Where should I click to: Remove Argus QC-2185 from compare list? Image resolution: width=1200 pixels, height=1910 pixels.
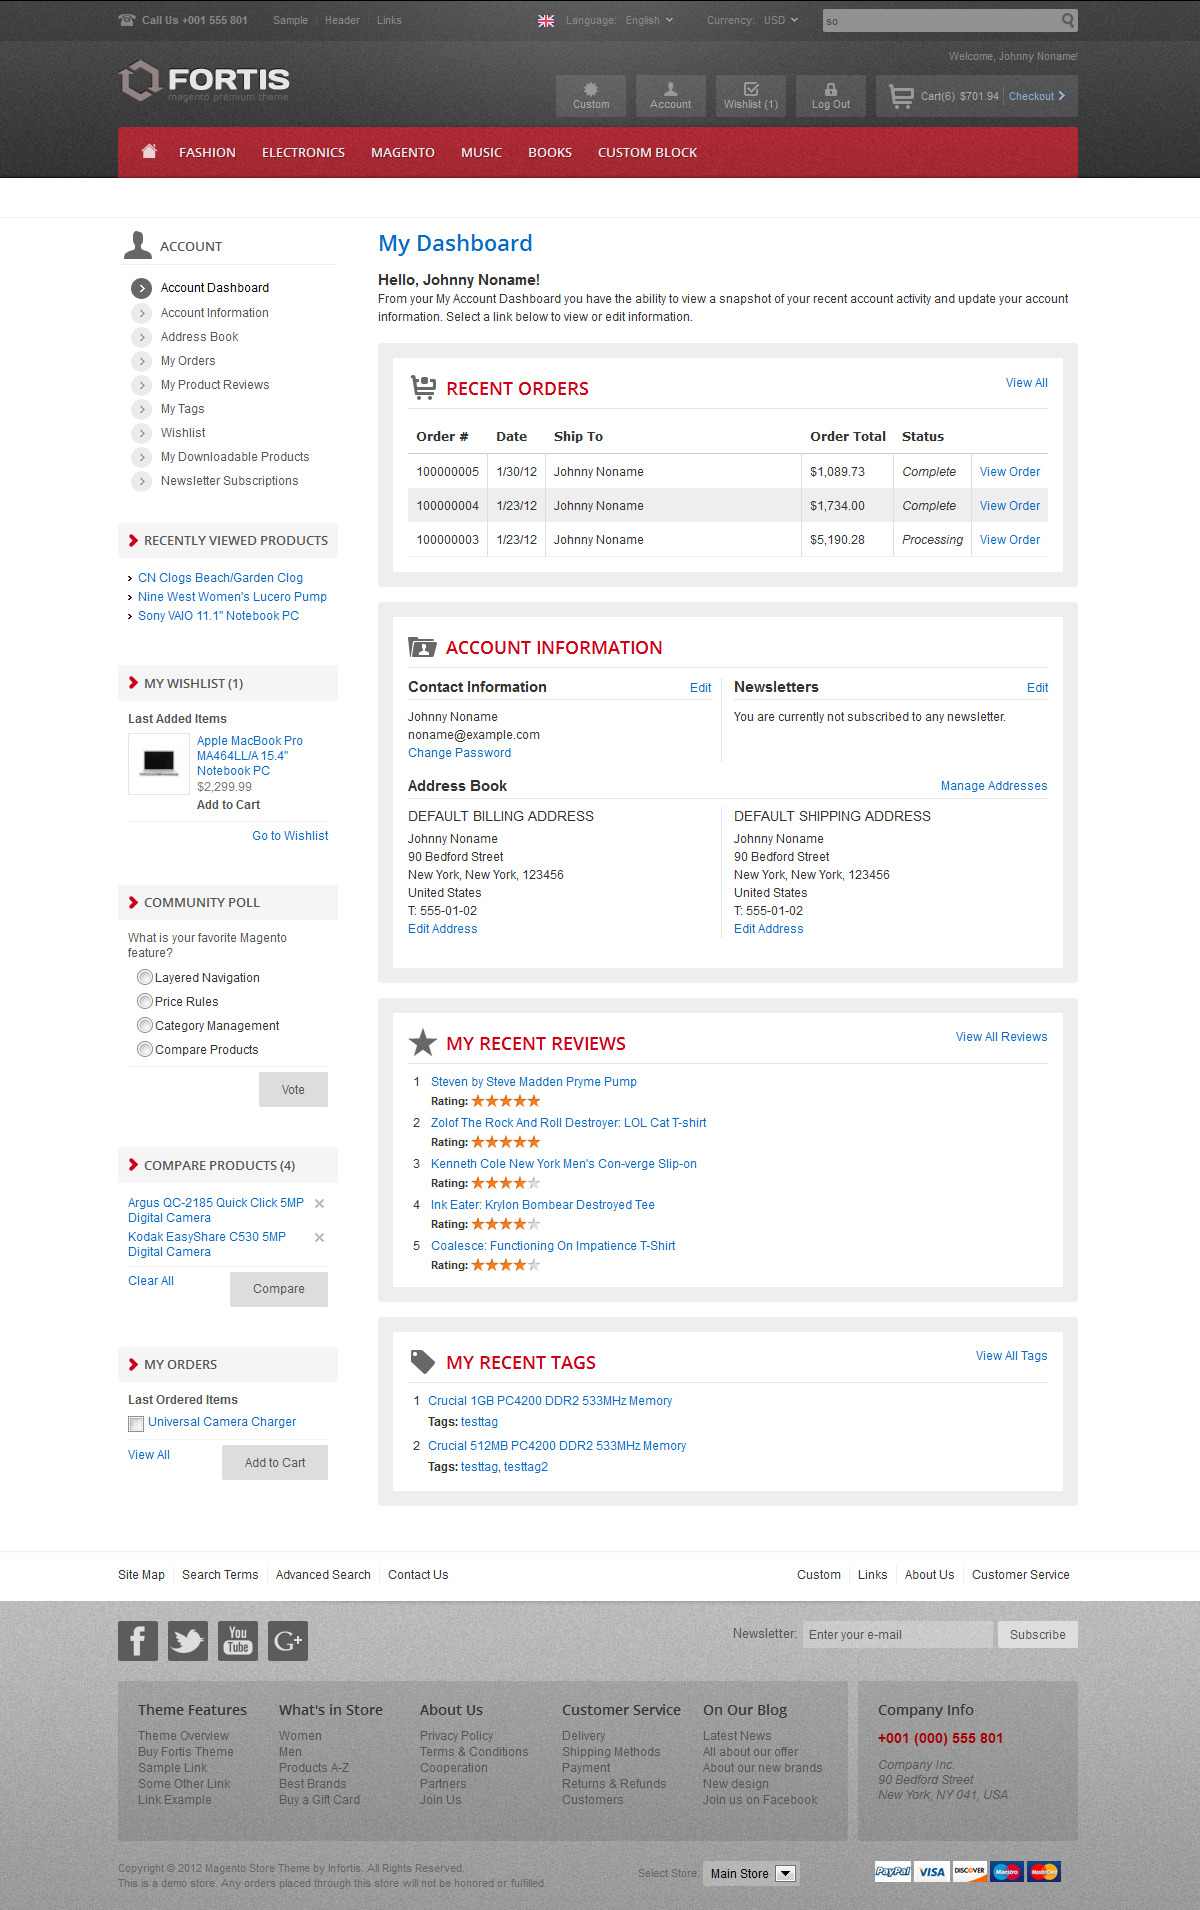[319, 1203]
